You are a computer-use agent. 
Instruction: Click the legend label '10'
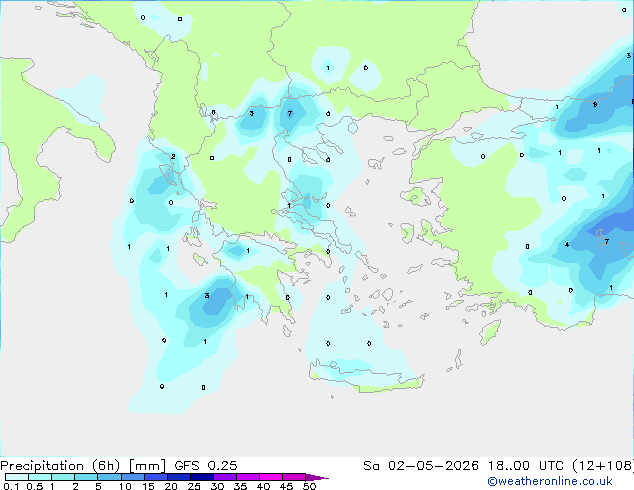[x=125, y=486]
